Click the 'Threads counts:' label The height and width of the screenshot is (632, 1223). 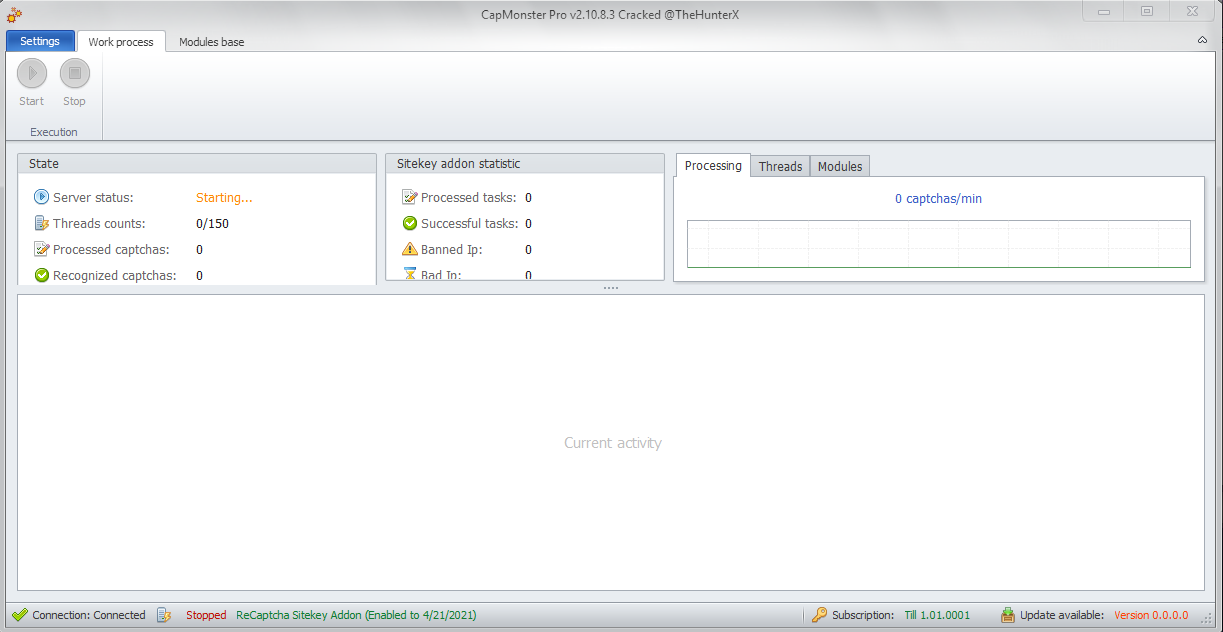99,224
